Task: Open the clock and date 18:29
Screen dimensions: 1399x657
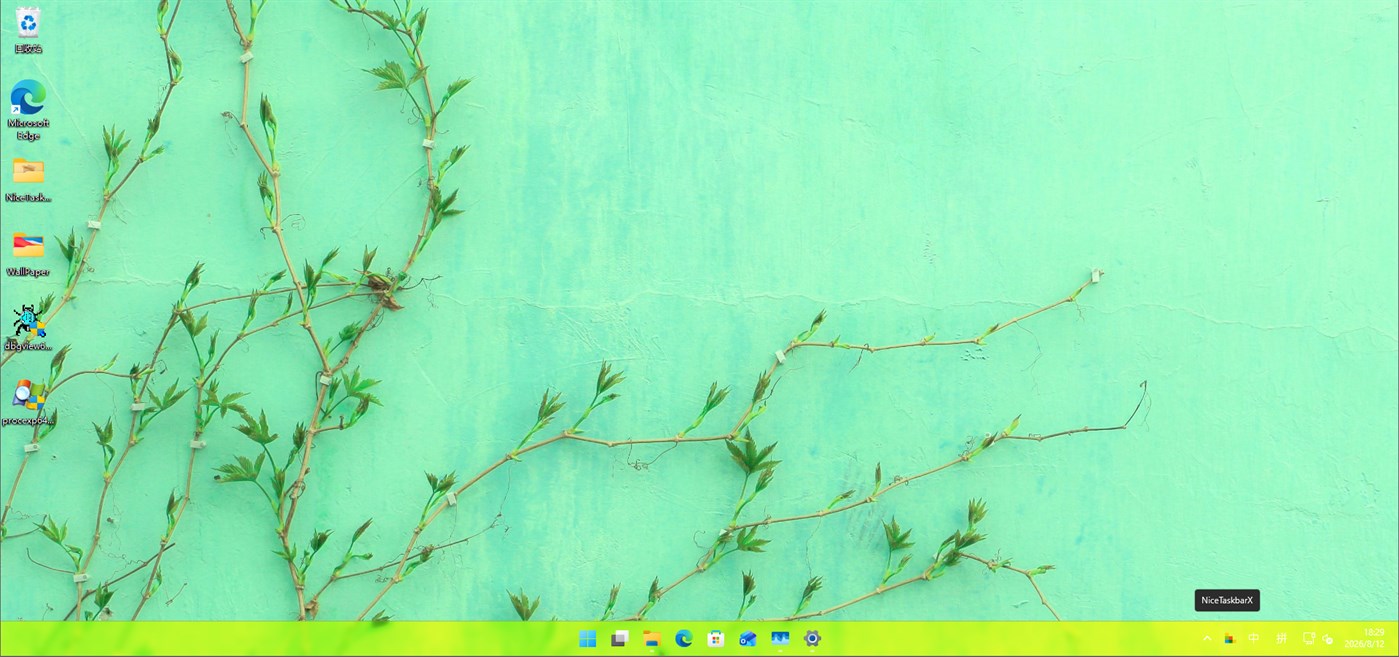Action: tap(1366, 639)
